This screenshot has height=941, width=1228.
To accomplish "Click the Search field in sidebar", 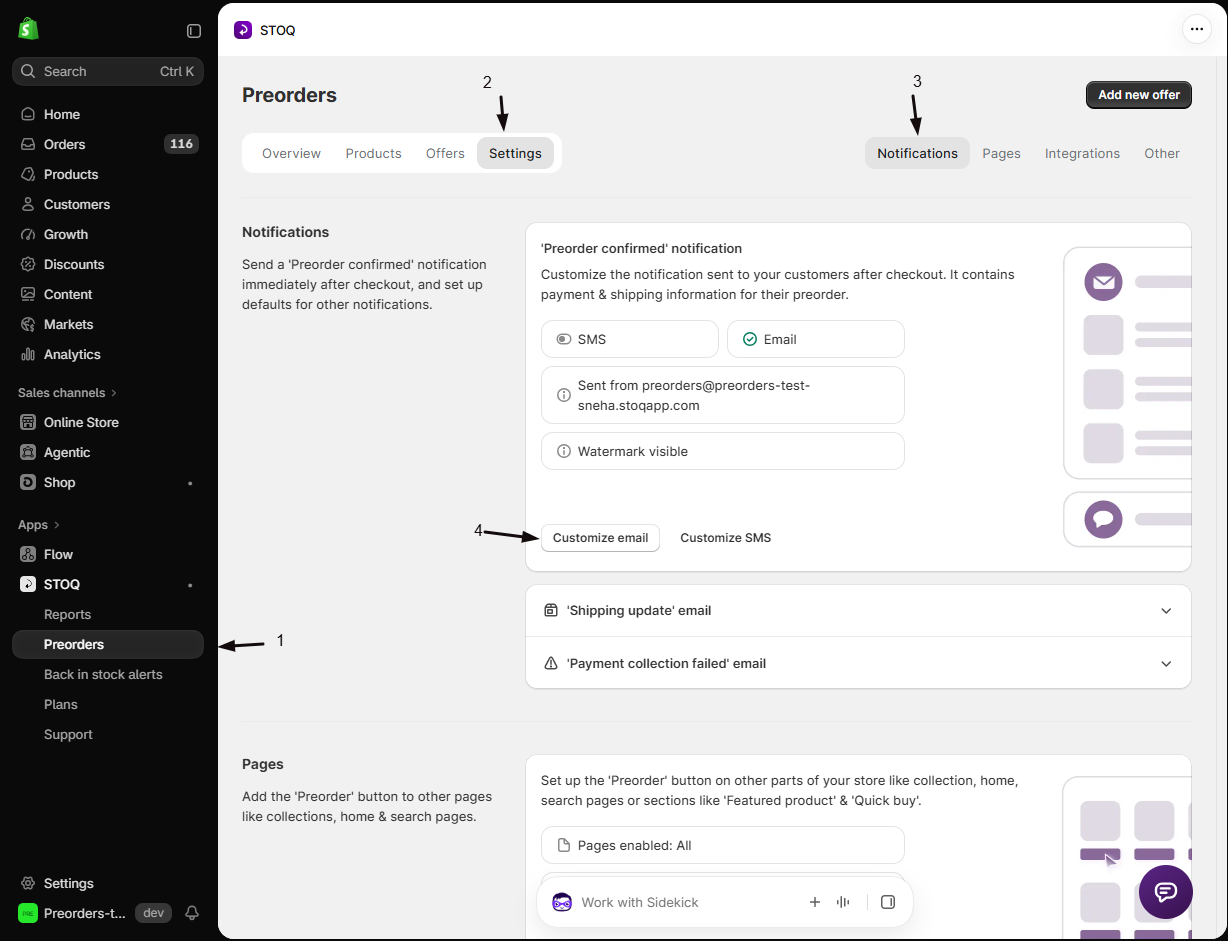I will pos(108,71).
